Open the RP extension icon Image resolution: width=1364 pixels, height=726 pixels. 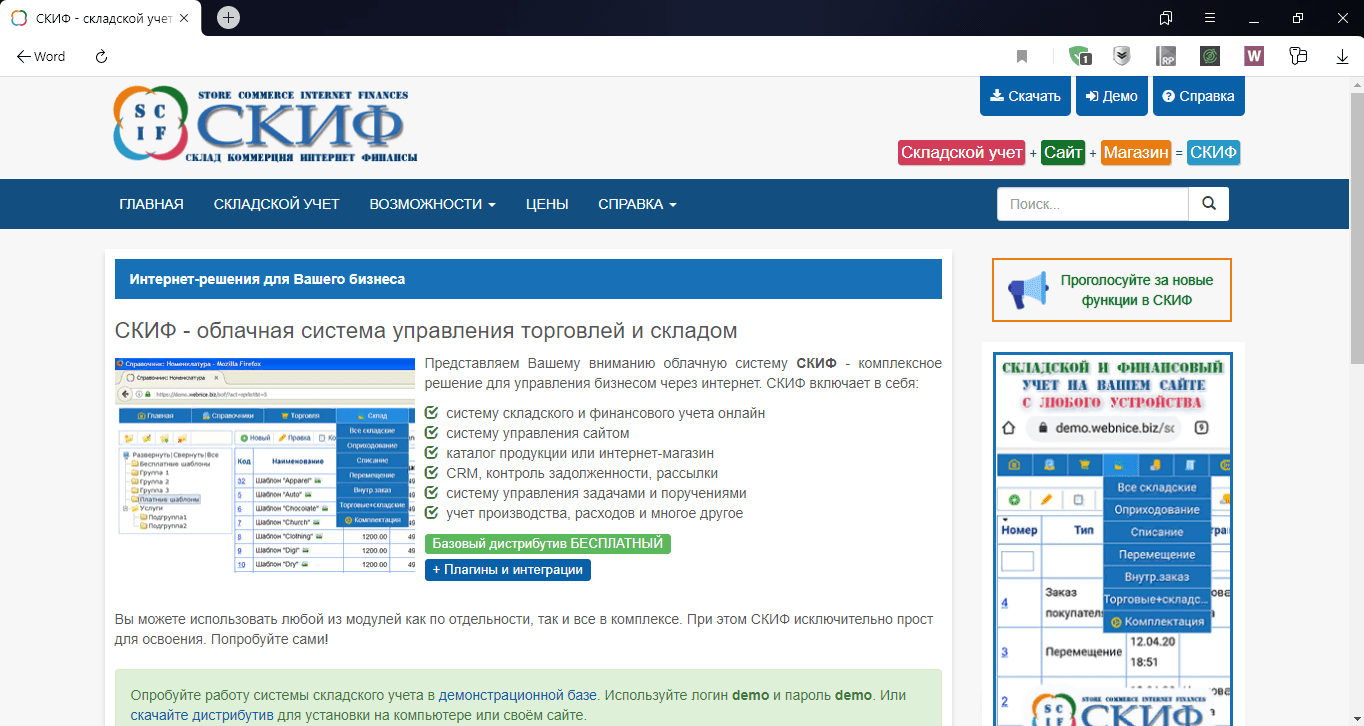point(1166,57)
